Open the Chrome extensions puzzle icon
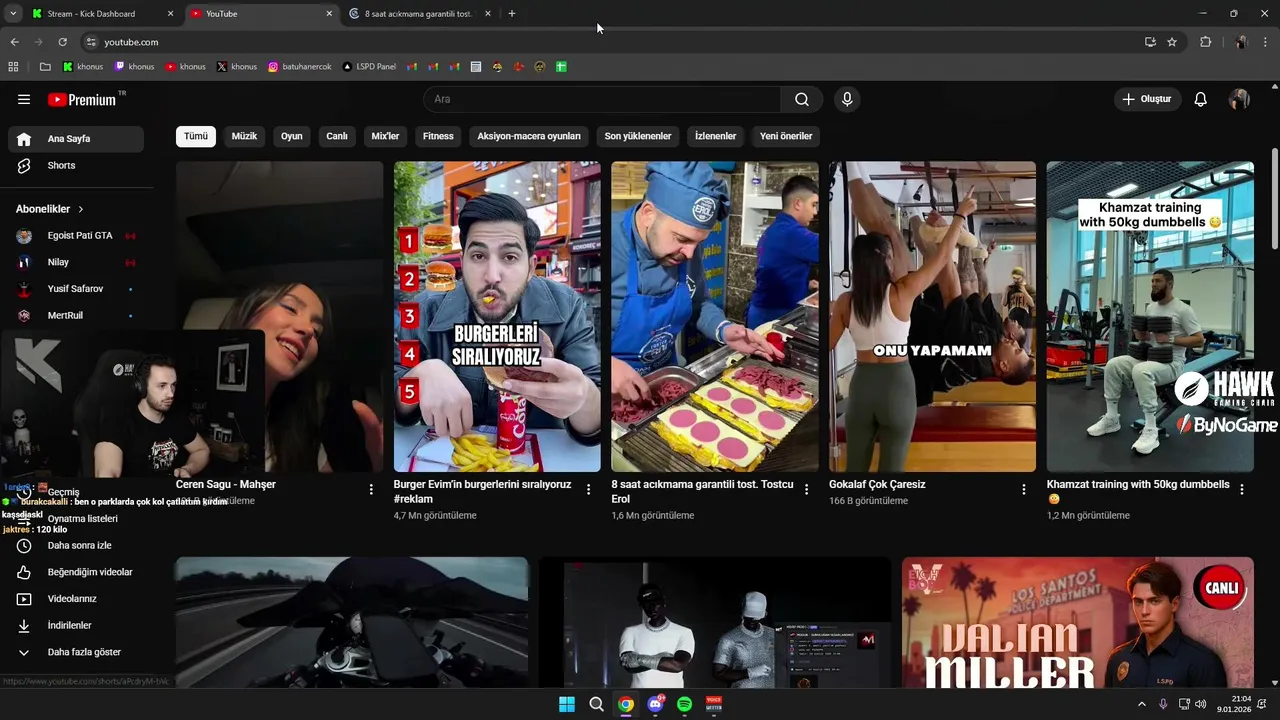Viewport: 1280px width, 720px height. coord(1205,42)
